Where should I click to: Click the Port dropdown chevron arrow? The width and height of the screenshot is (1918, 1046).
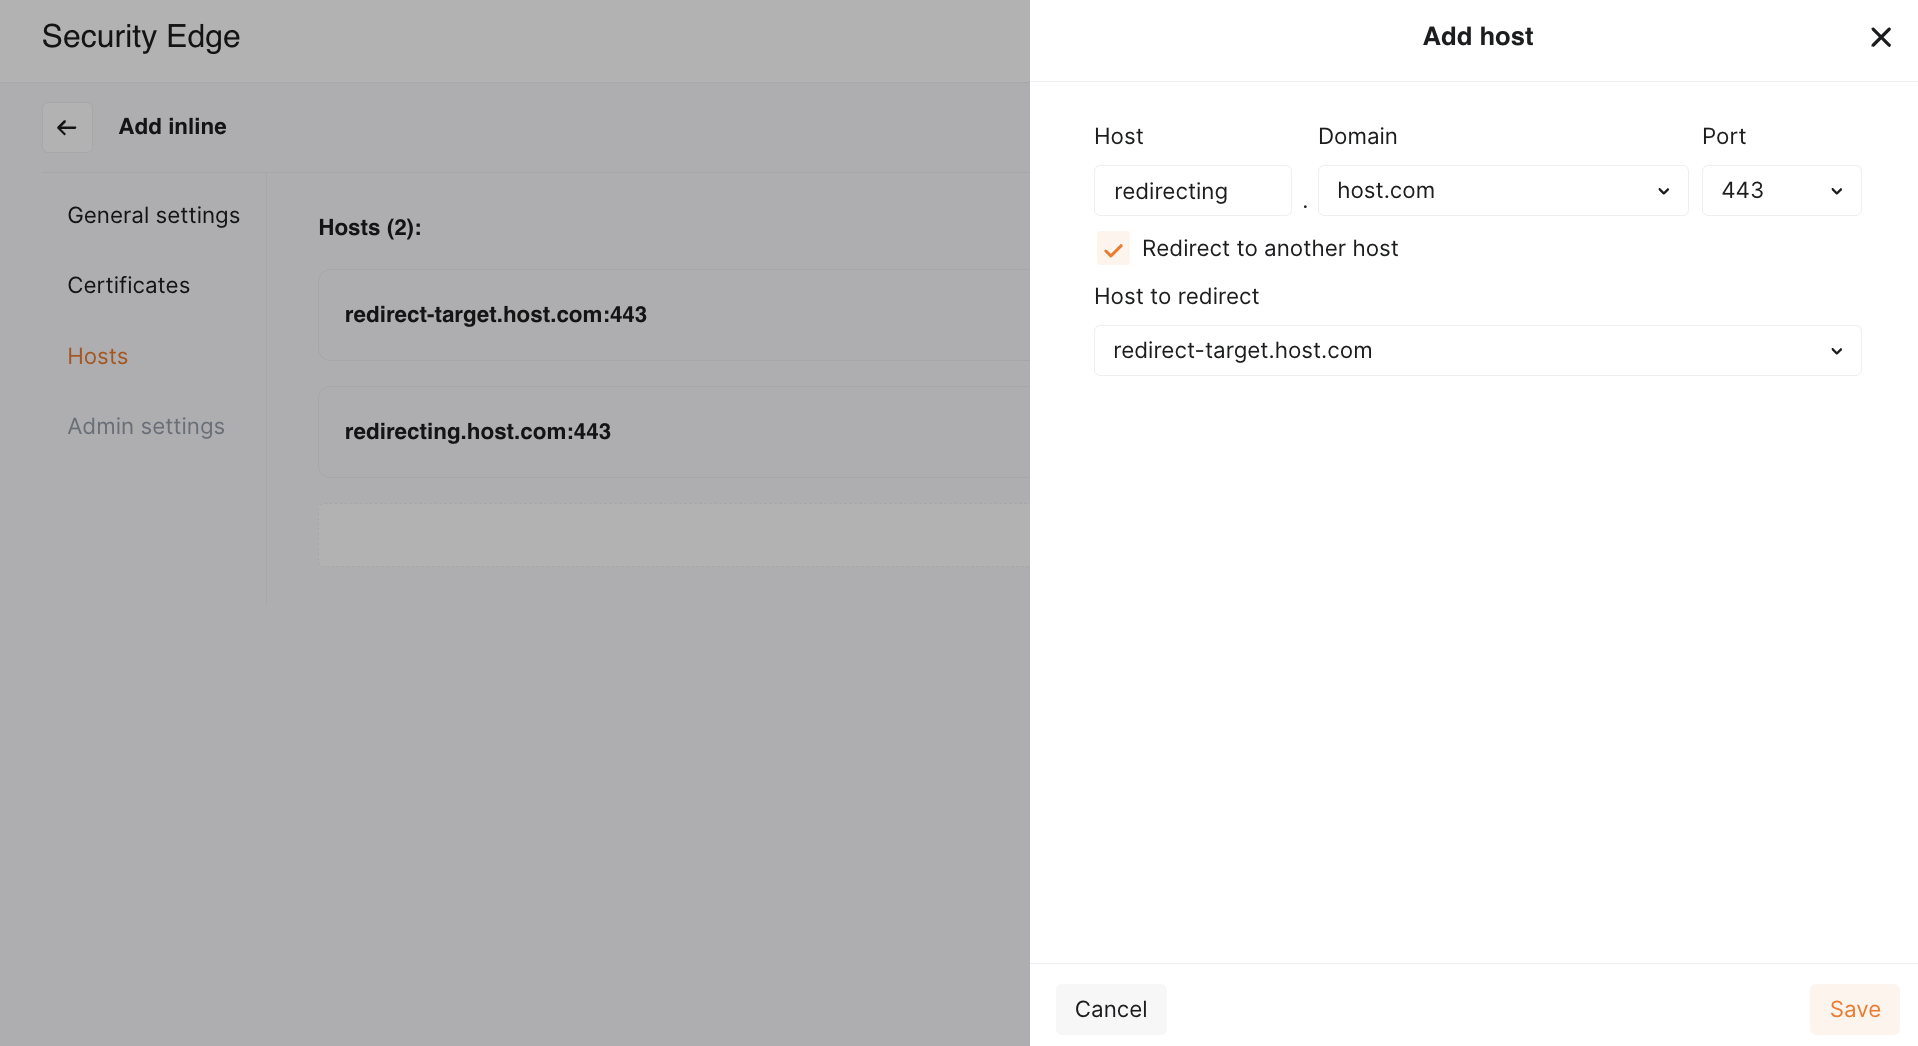1836,191
